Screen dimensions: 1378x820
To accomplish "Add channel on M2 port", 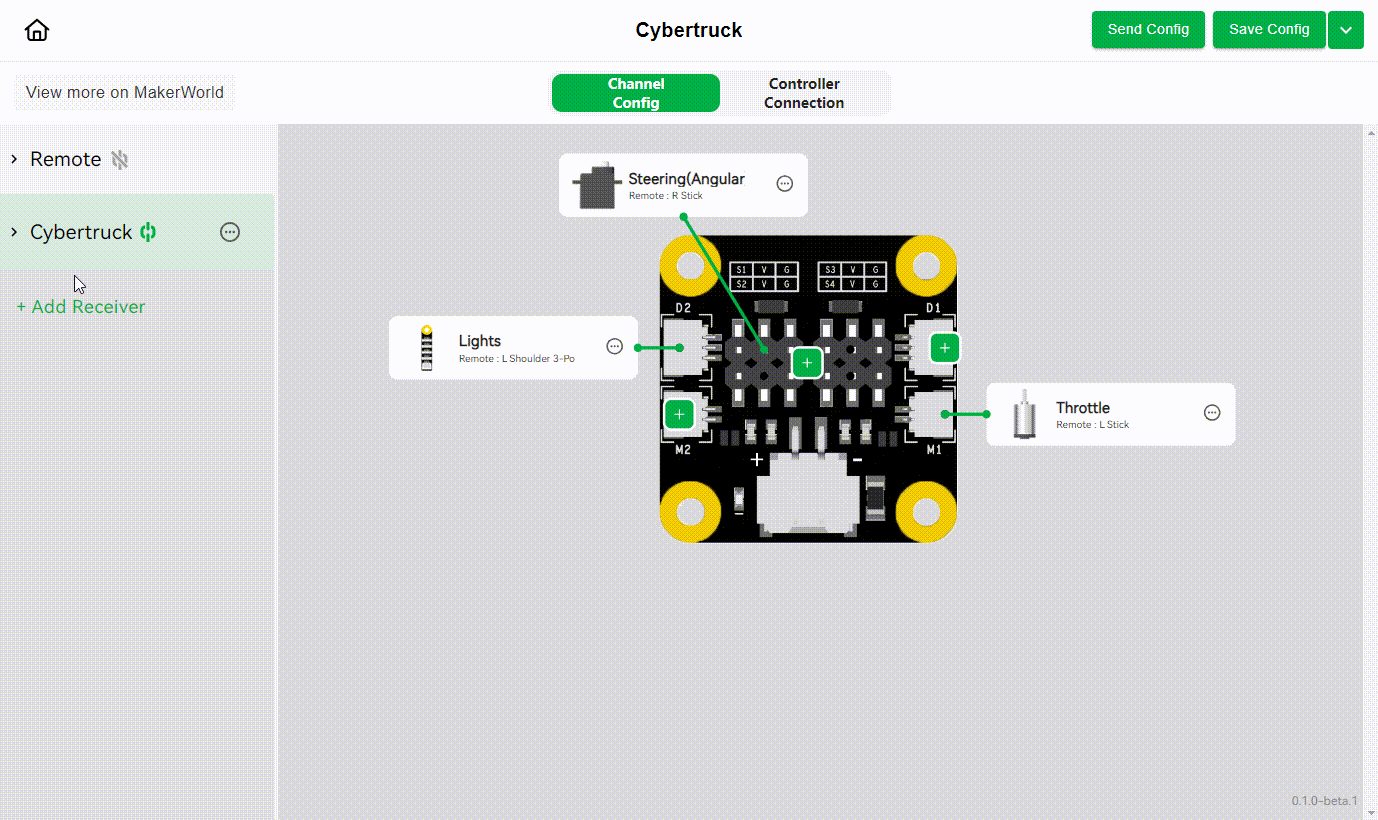I will click(x=679, y=413).
